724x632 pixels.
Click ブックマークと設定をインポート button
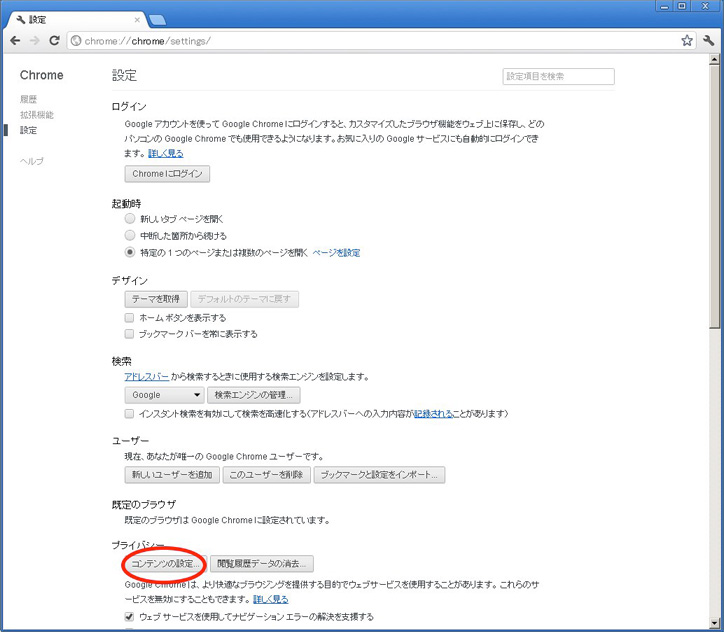379,475
